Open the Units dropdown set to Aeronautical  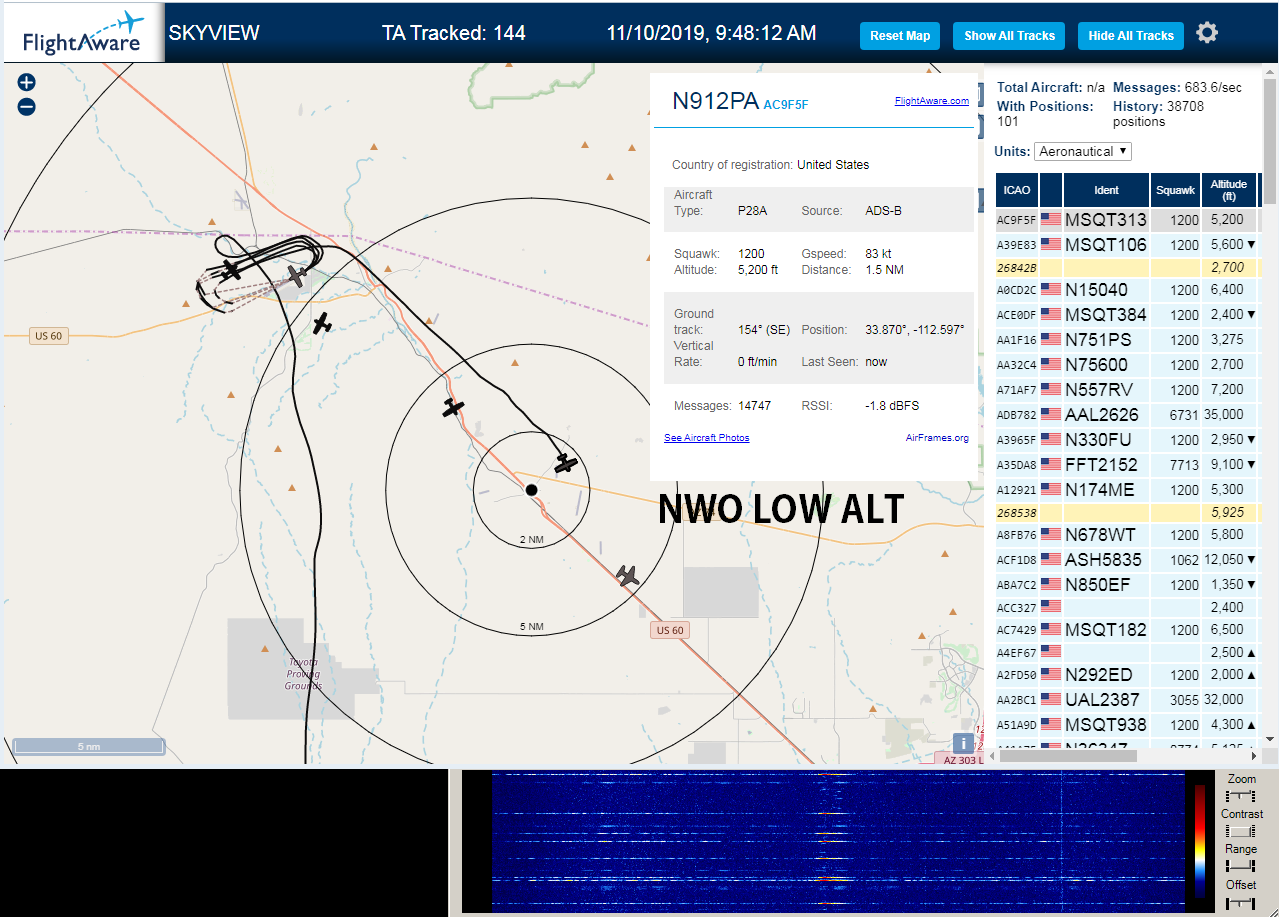click(x=1083, y=151)
